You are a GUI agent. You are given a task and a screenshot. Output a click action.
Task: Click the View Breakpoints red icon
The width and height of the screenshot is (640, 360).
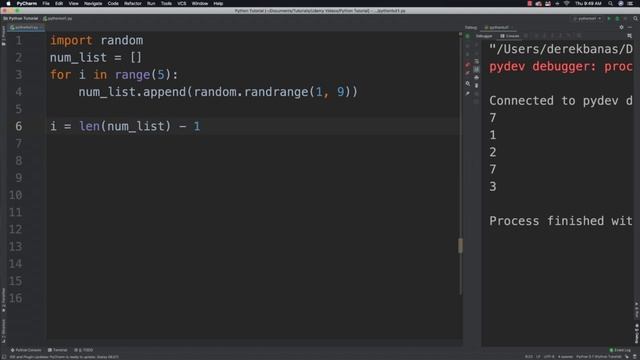(x=468, y=65)
